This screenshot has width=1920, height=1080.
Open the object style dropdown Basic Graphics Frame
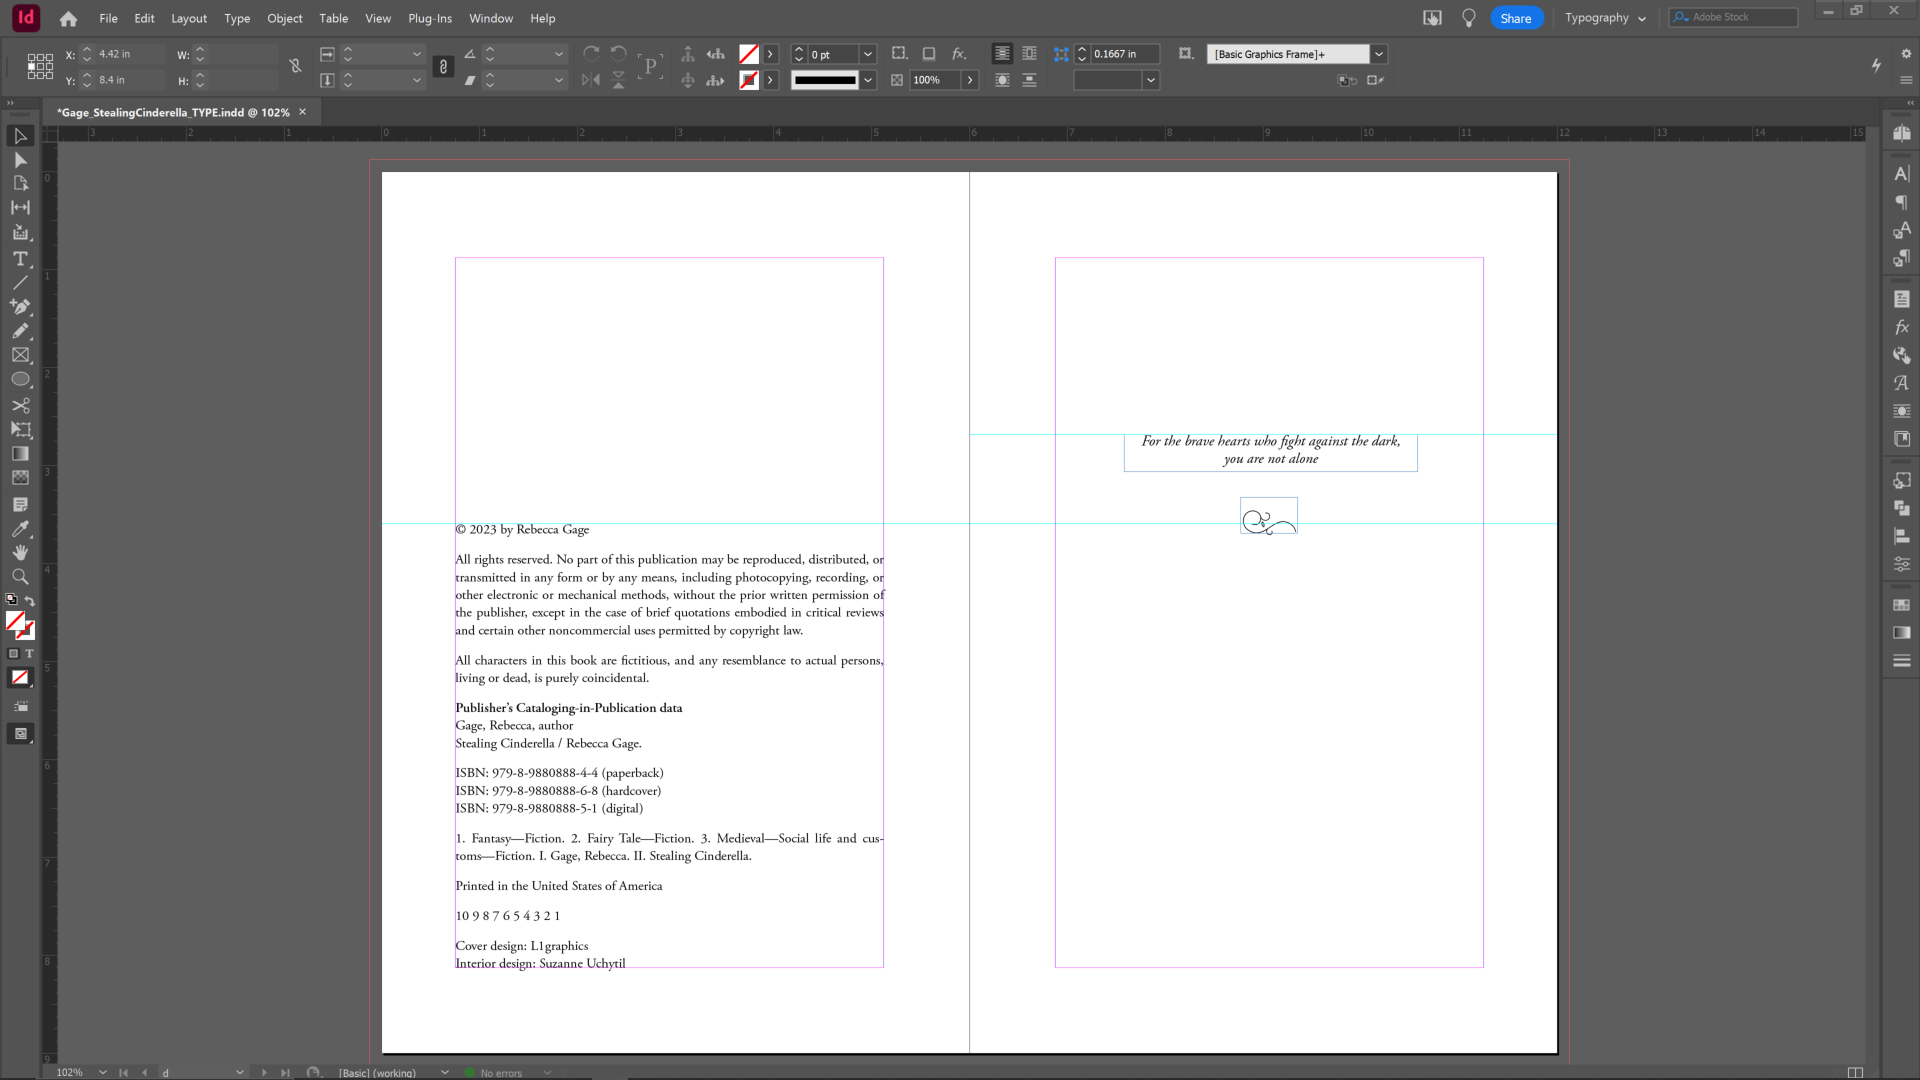[1379, 54]
